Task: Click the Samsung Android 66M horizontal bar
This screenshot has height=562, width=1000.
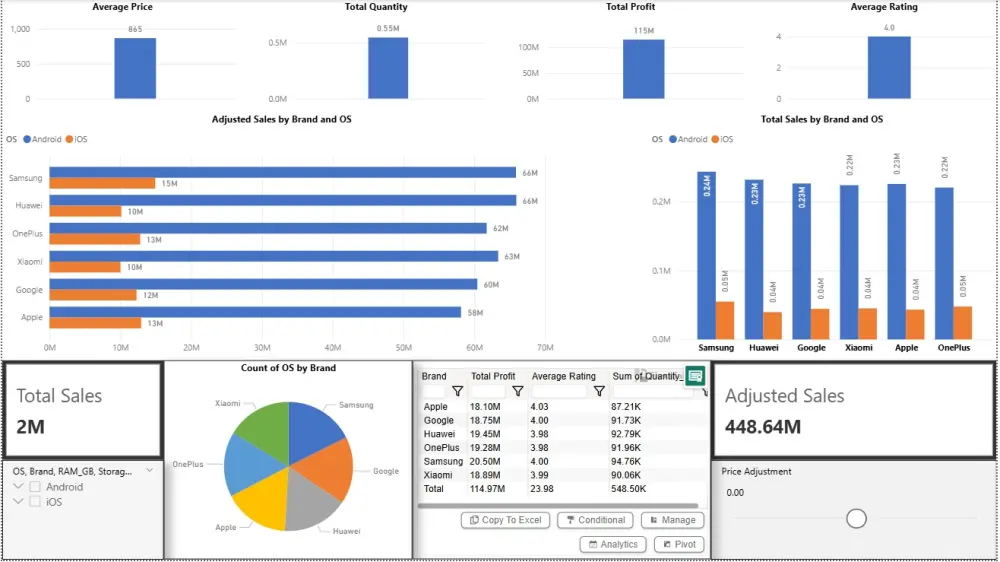Action: [x=283, y=172]
